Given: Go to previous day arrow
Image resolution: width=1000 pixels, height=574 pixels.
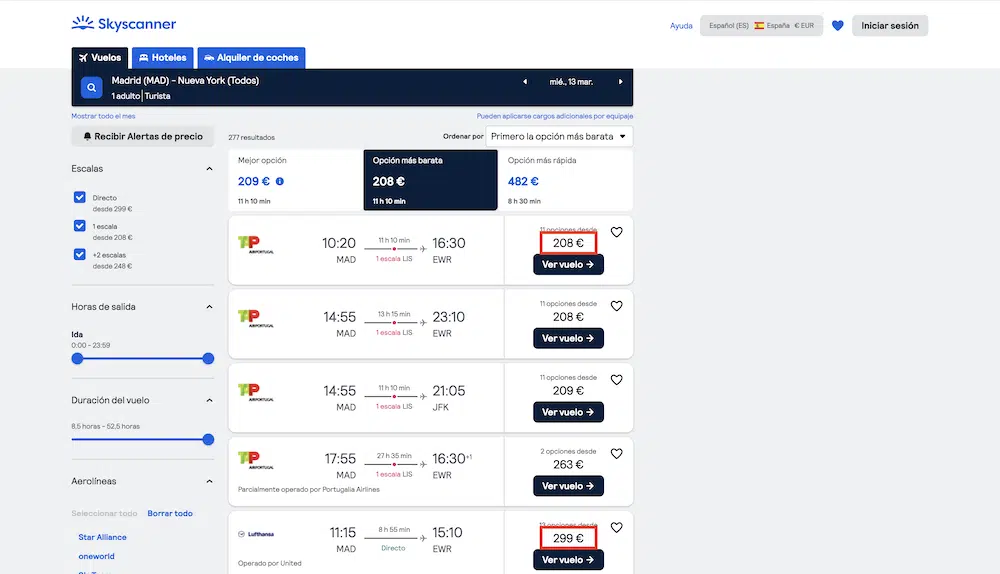Looking at the screenshot, I should click(525, 82).
